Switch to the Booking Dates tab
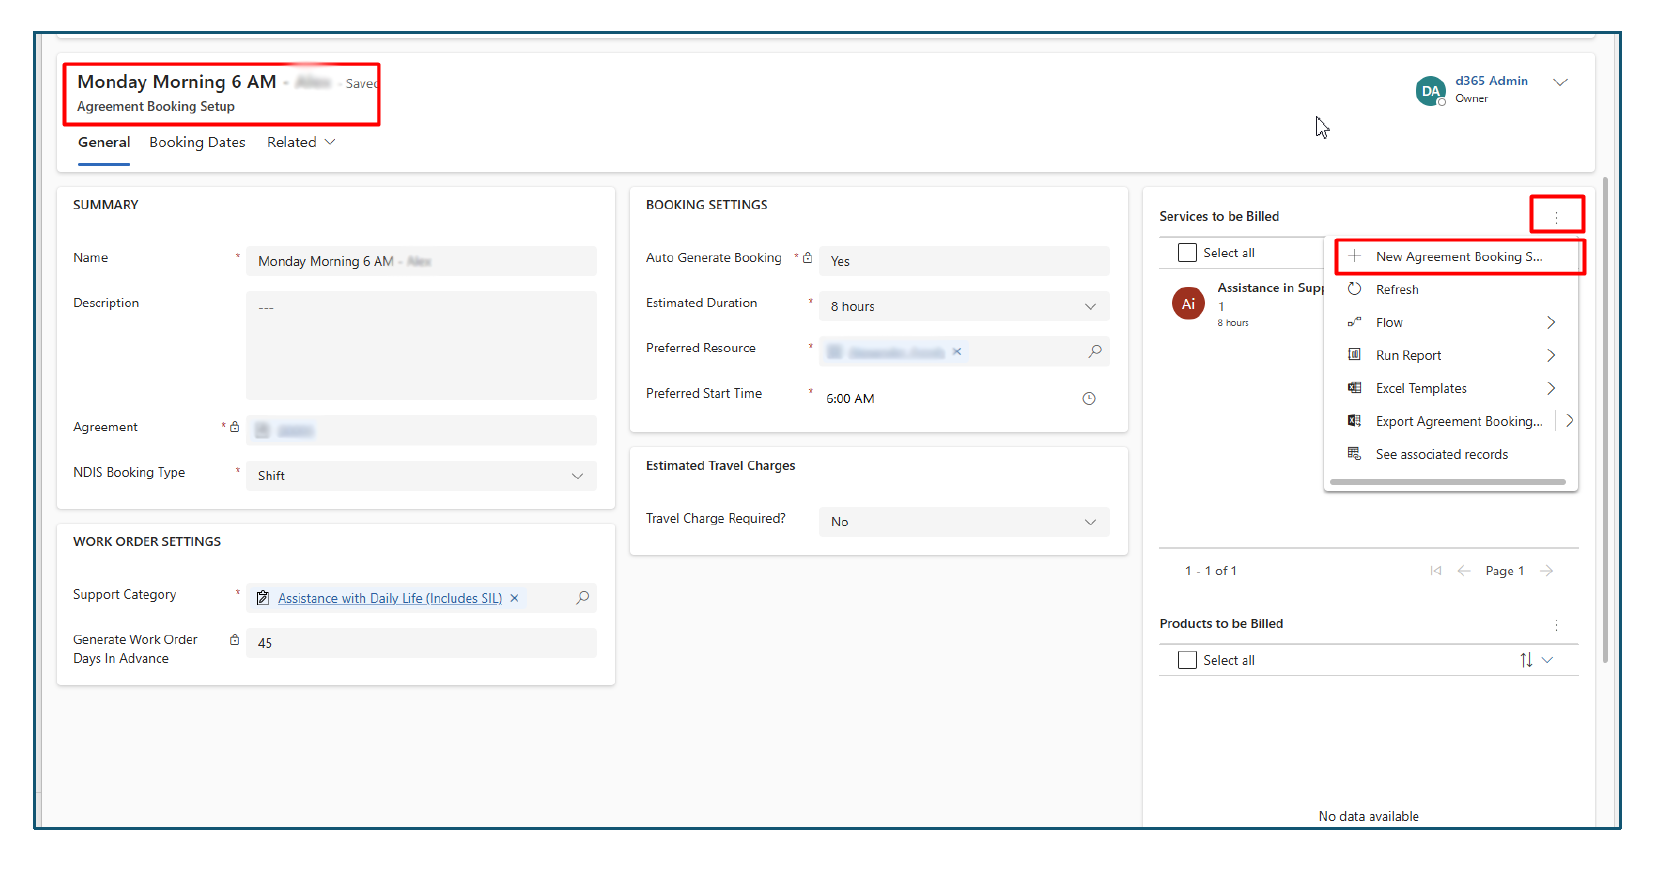1660x878 pixels. click(x=197, y=142)
